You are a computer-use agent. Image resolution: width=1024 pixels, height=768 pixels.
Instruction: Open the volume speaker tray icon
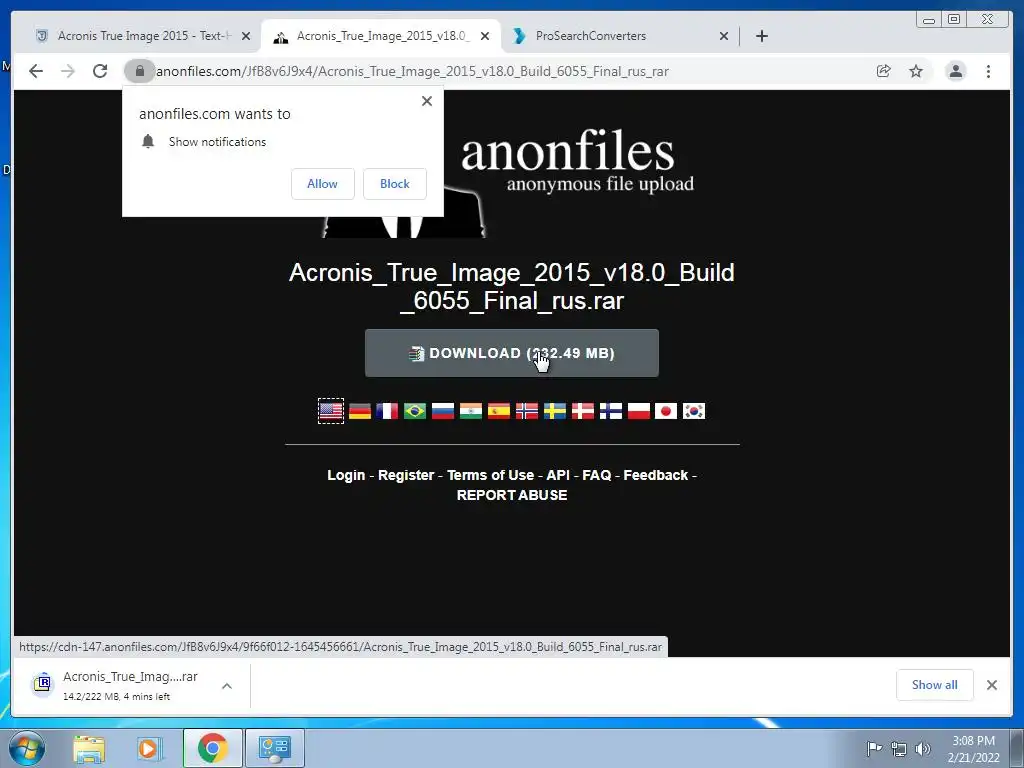(922, 748)
